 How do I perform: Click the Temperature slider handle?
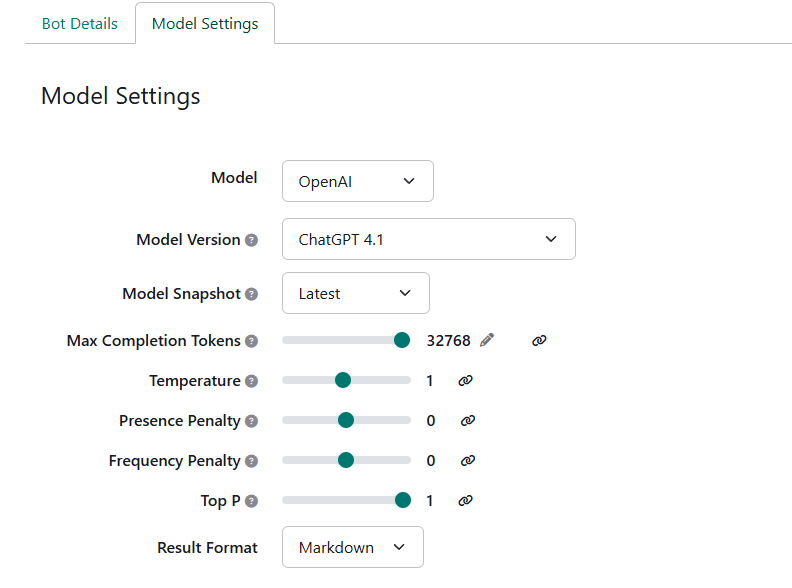tap(343, 380)
